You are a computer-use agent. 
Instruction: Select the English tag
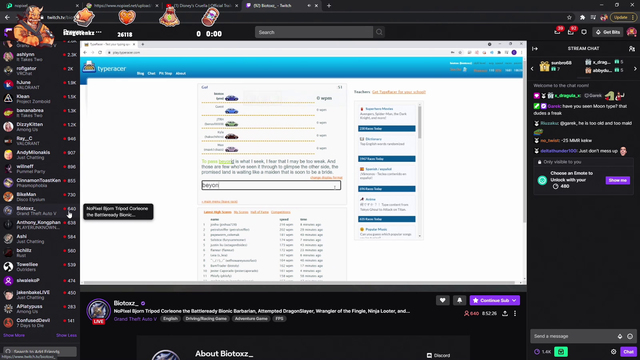(170, 319)
